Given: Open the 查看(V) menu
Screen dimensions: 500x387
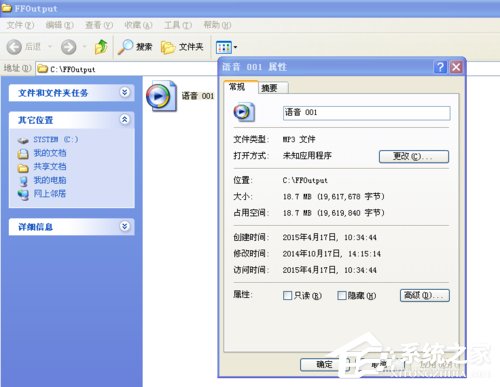Looking at the screenshot, I should coord(99,25).
